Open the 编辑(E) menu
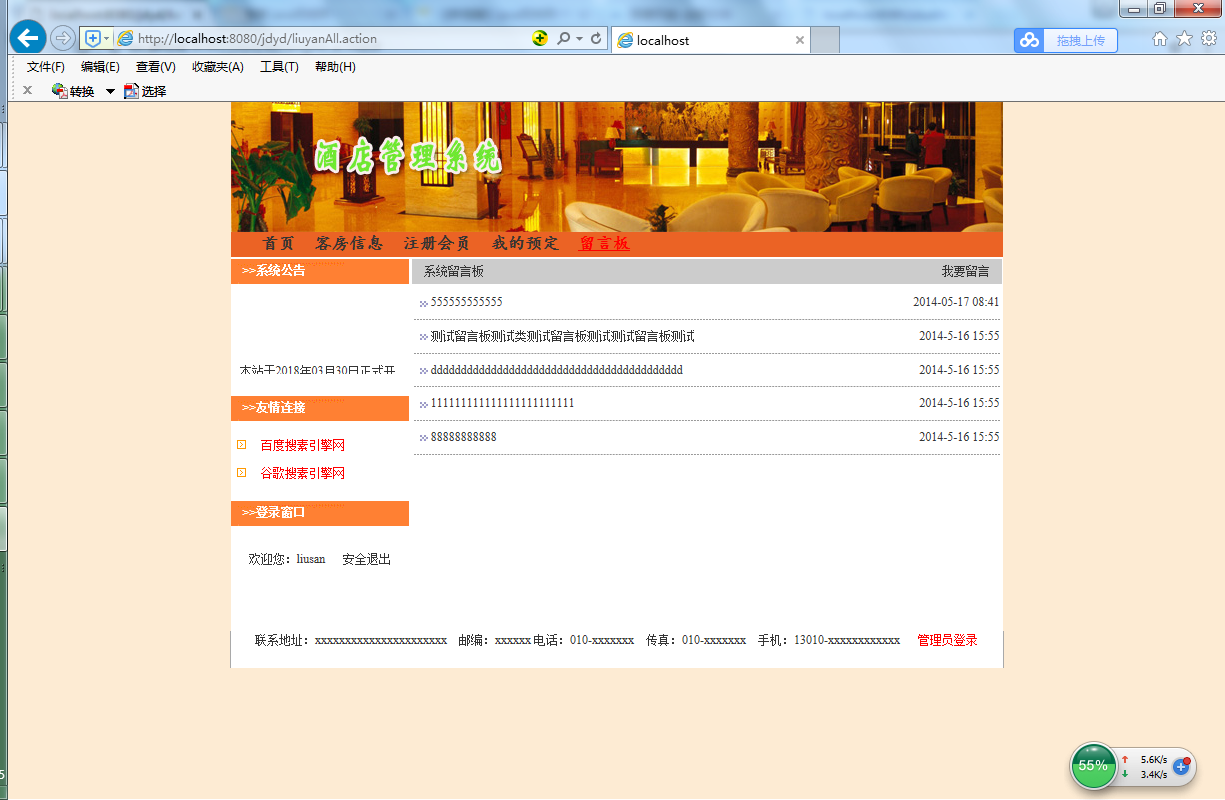This screenshot has width=1225, height=800. (x=100, y=67)
